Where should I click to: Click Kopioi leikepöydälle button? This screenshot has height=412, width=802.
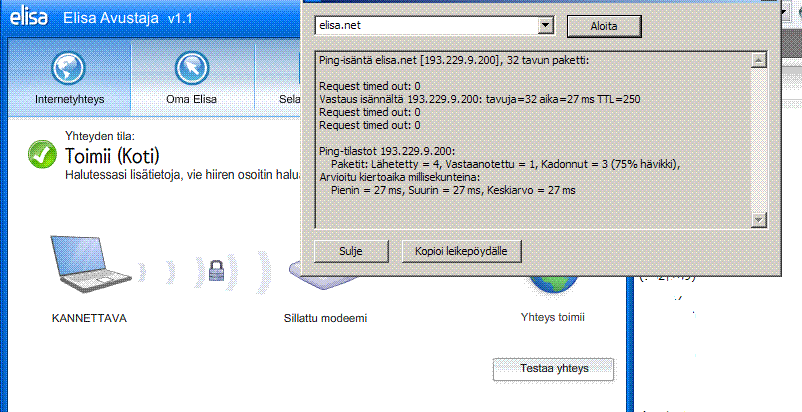(461, 251)
